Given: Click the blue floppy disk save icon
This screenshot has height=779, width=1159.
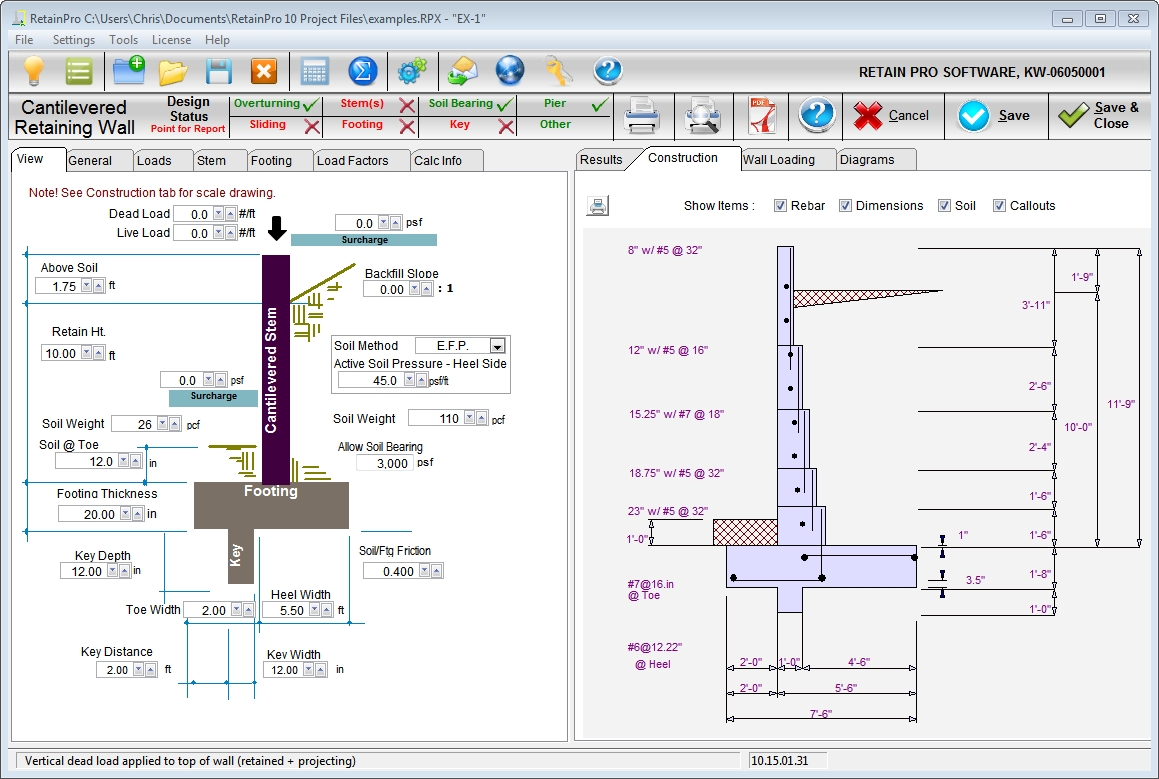Looking at the screenshot, I should coord(219,71).
